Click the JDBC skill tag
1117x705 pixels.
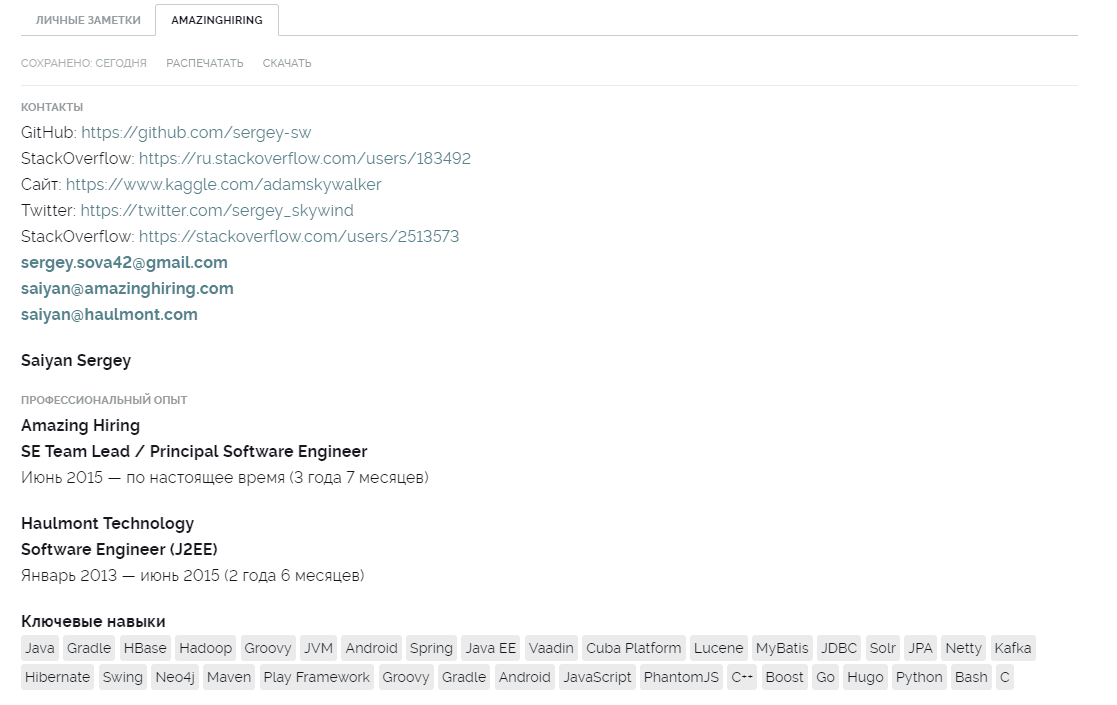click(838, 648)
